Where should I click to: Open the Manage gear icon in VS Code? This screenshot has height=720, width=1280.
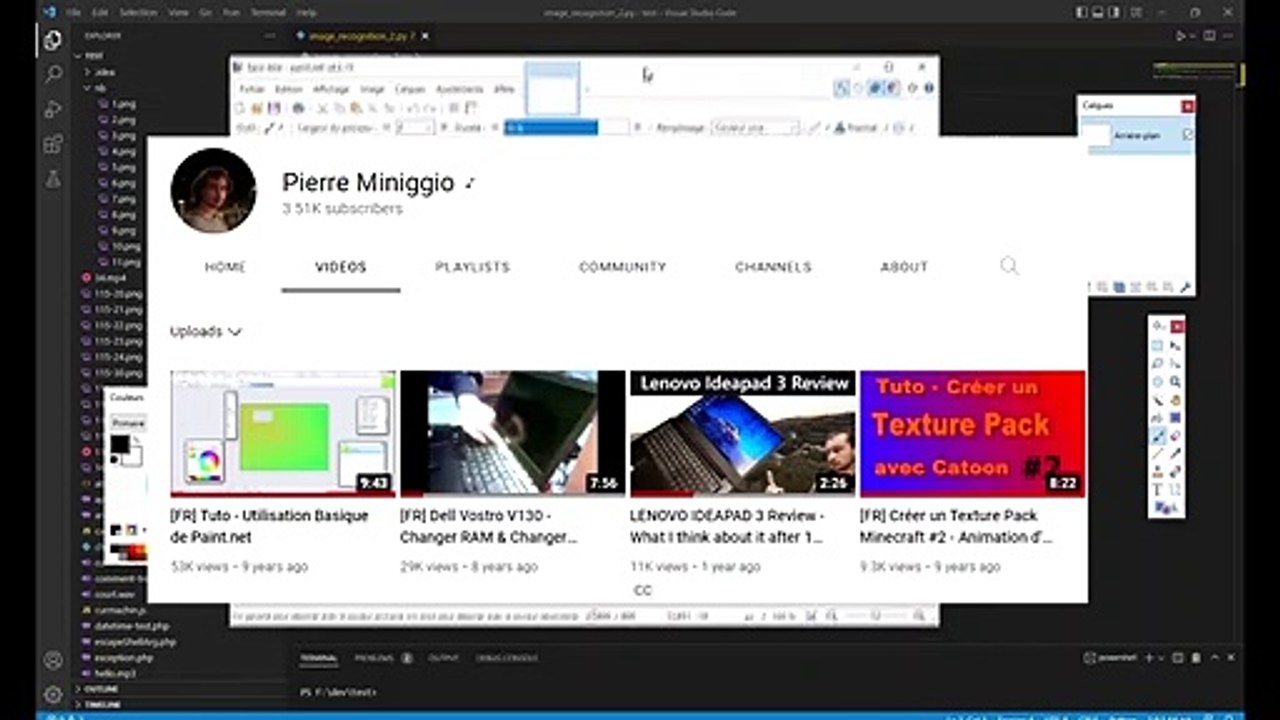pos(52,694)
